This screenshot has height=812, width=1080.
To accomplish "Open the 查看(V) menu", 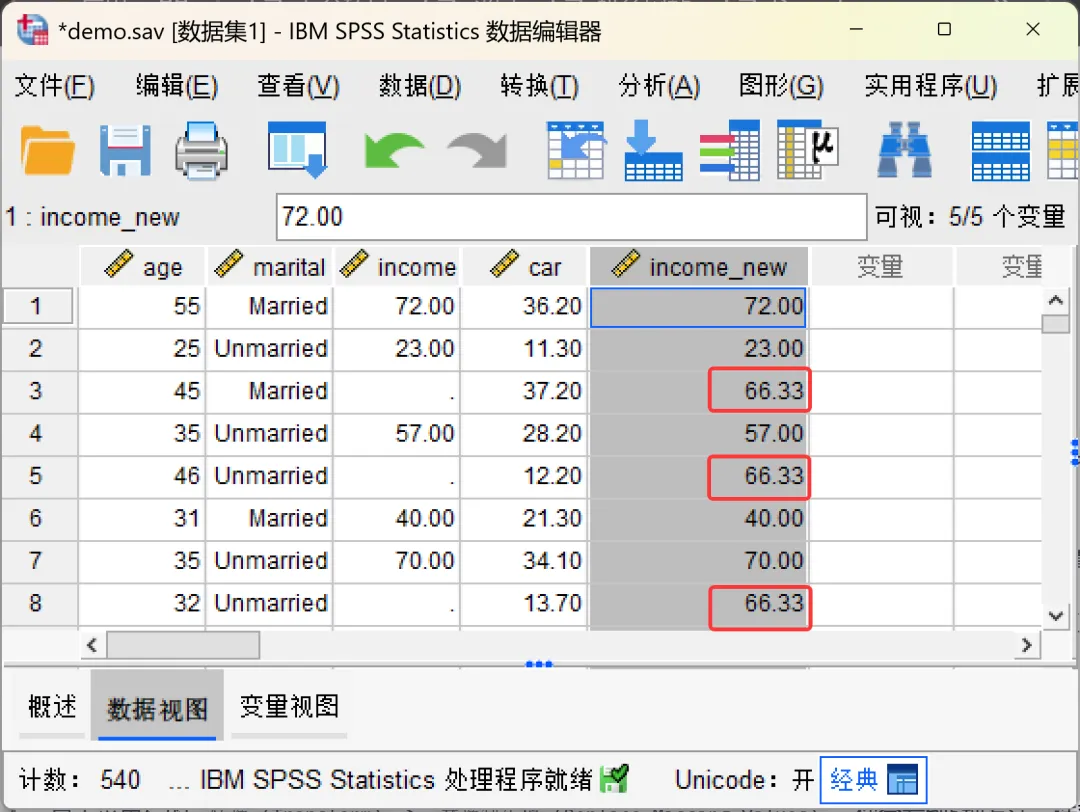I will click(298, 86).
